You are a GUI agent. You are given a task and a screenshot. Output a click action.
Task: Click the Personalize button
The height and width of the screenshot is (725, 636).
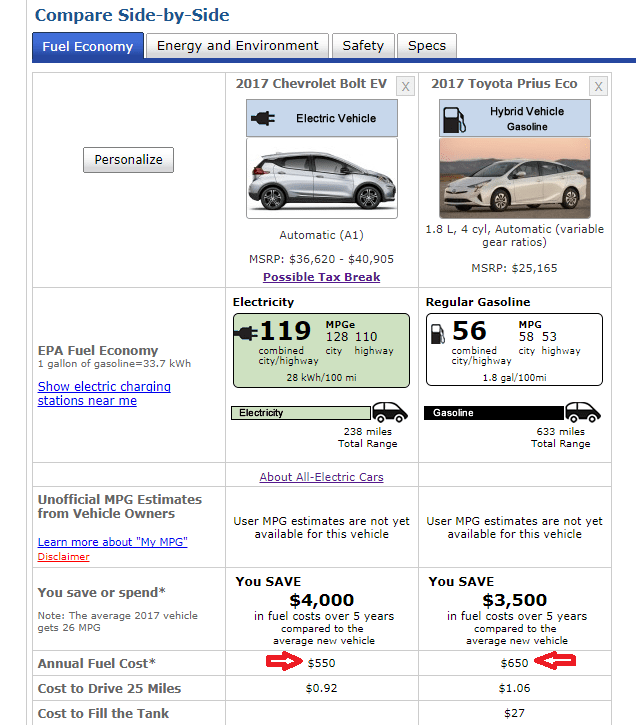click(128, 160)
